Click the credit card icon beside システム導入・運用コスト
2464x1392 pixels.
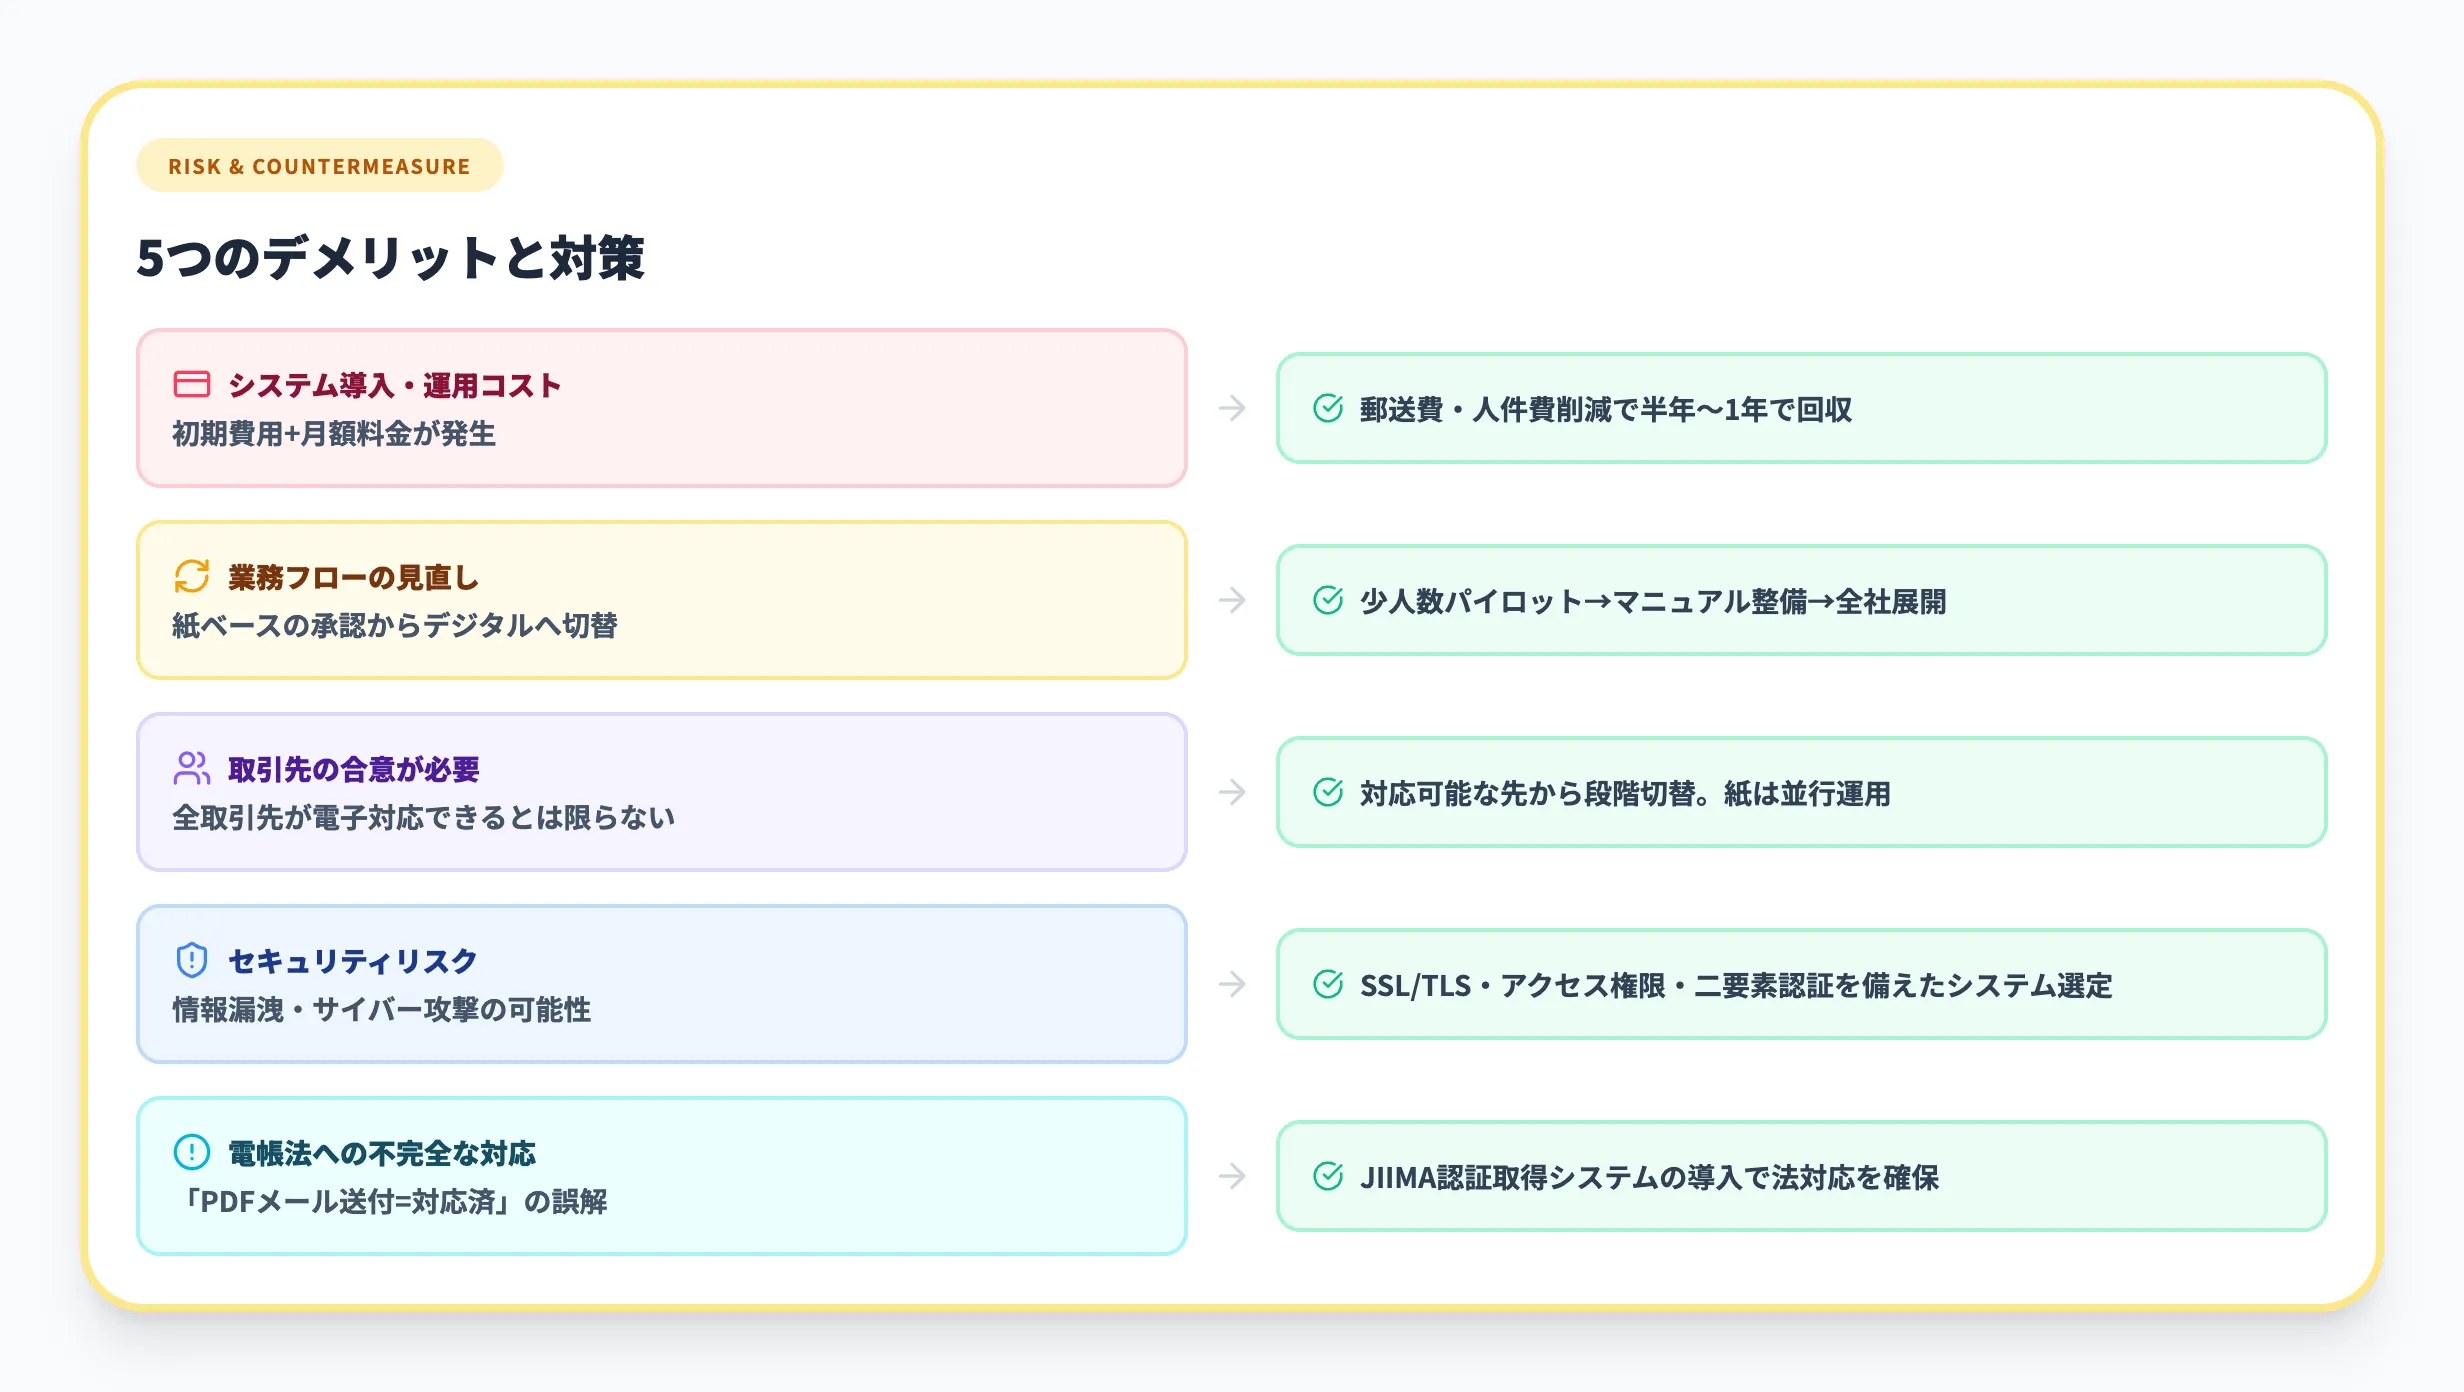[x=191, y=384]
